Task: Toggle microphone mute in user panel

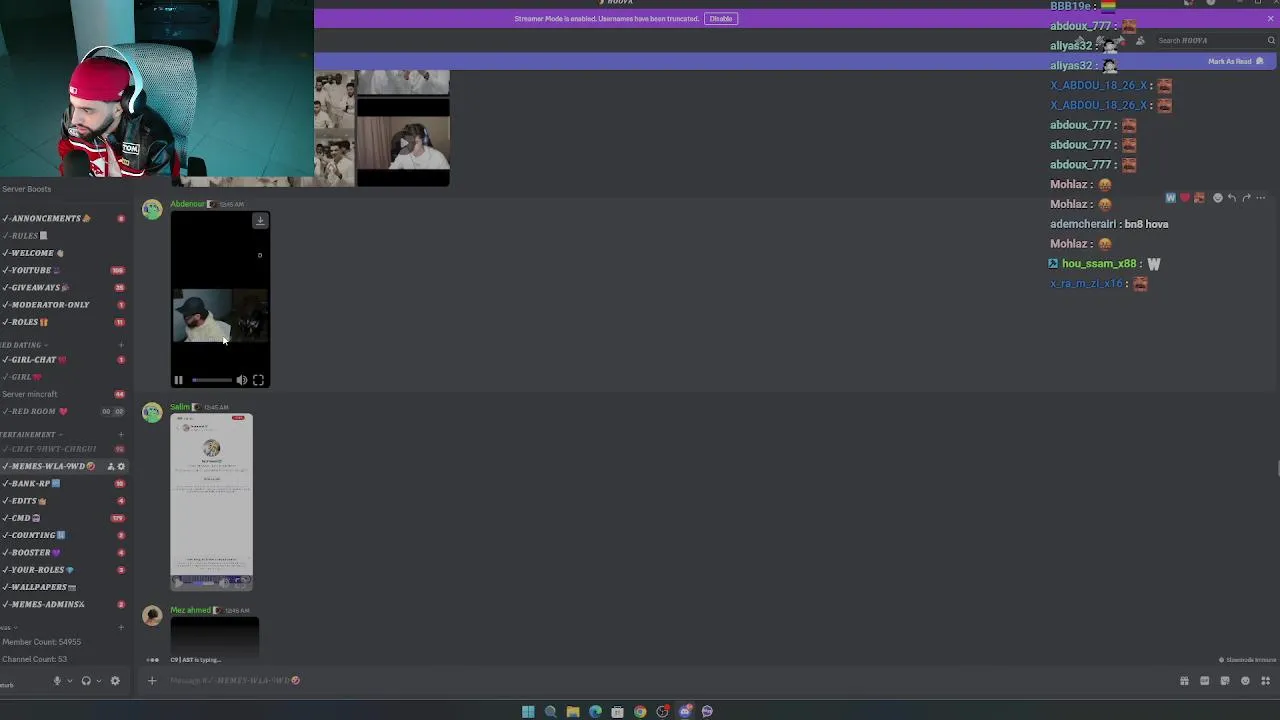Action: click(57, 681)
